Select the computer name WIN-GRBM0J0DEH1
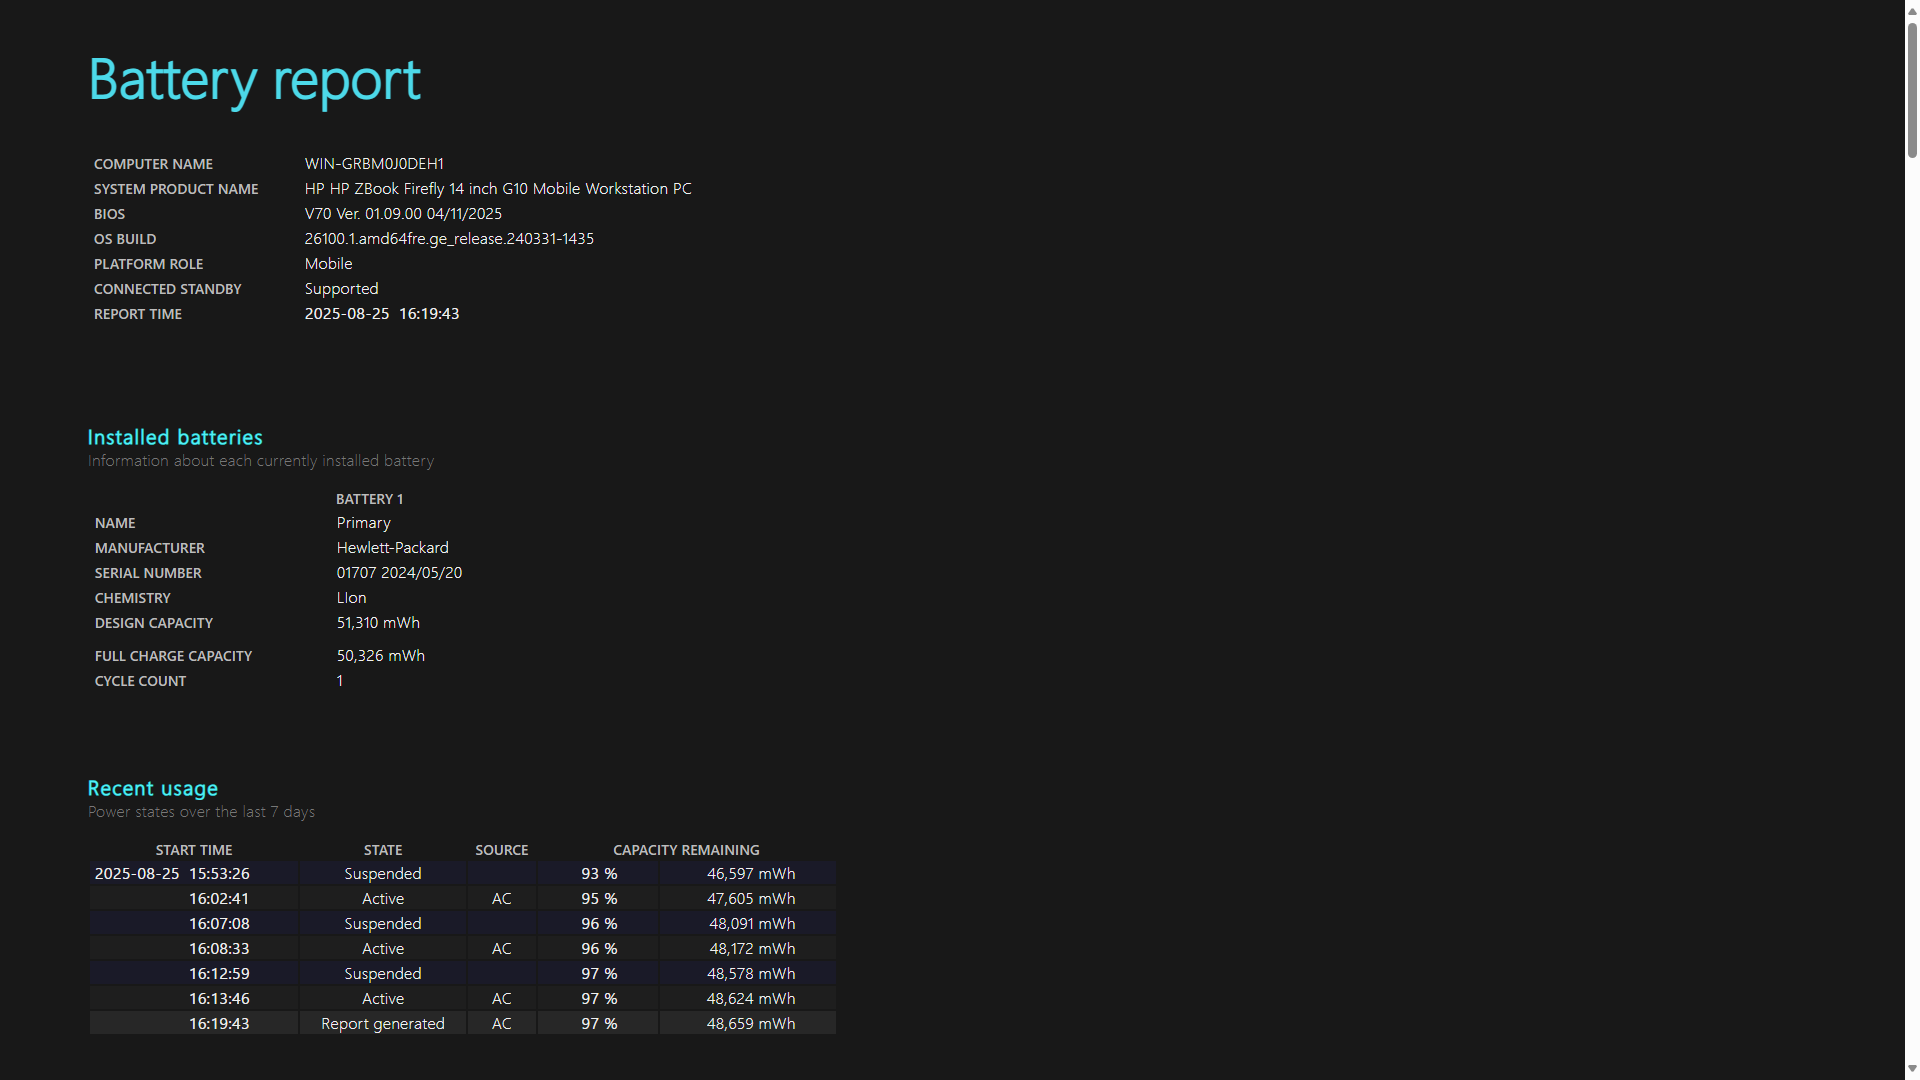 click(x=374, y=164)
